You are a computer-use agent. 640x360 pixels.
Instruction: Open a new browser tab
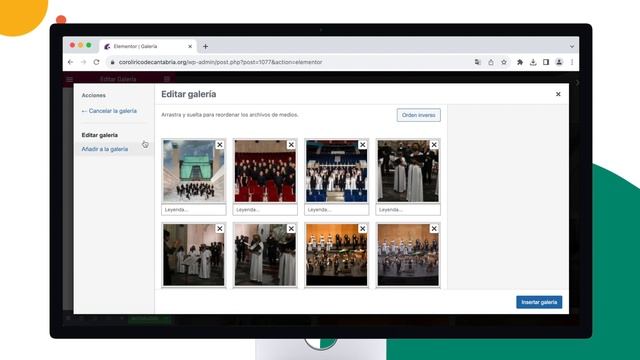pos(206,47)
